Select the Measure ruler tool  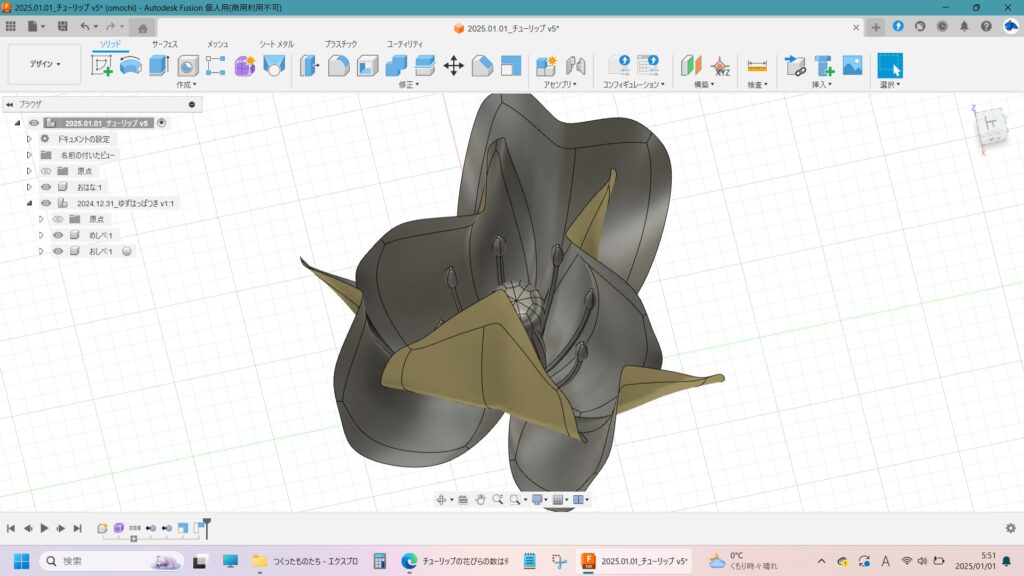click(x=757, y=66)
